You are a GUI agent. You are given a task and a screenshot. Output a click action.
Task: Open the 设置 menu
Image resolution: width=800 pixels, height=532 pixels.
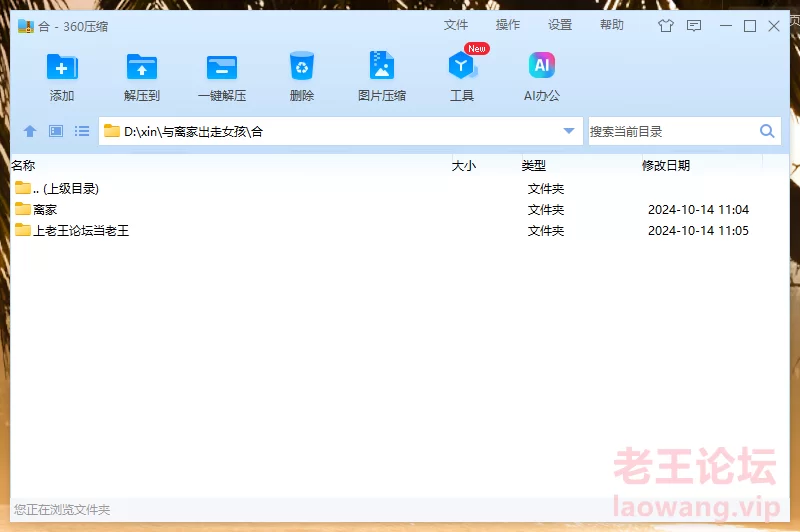coord(560,24)
